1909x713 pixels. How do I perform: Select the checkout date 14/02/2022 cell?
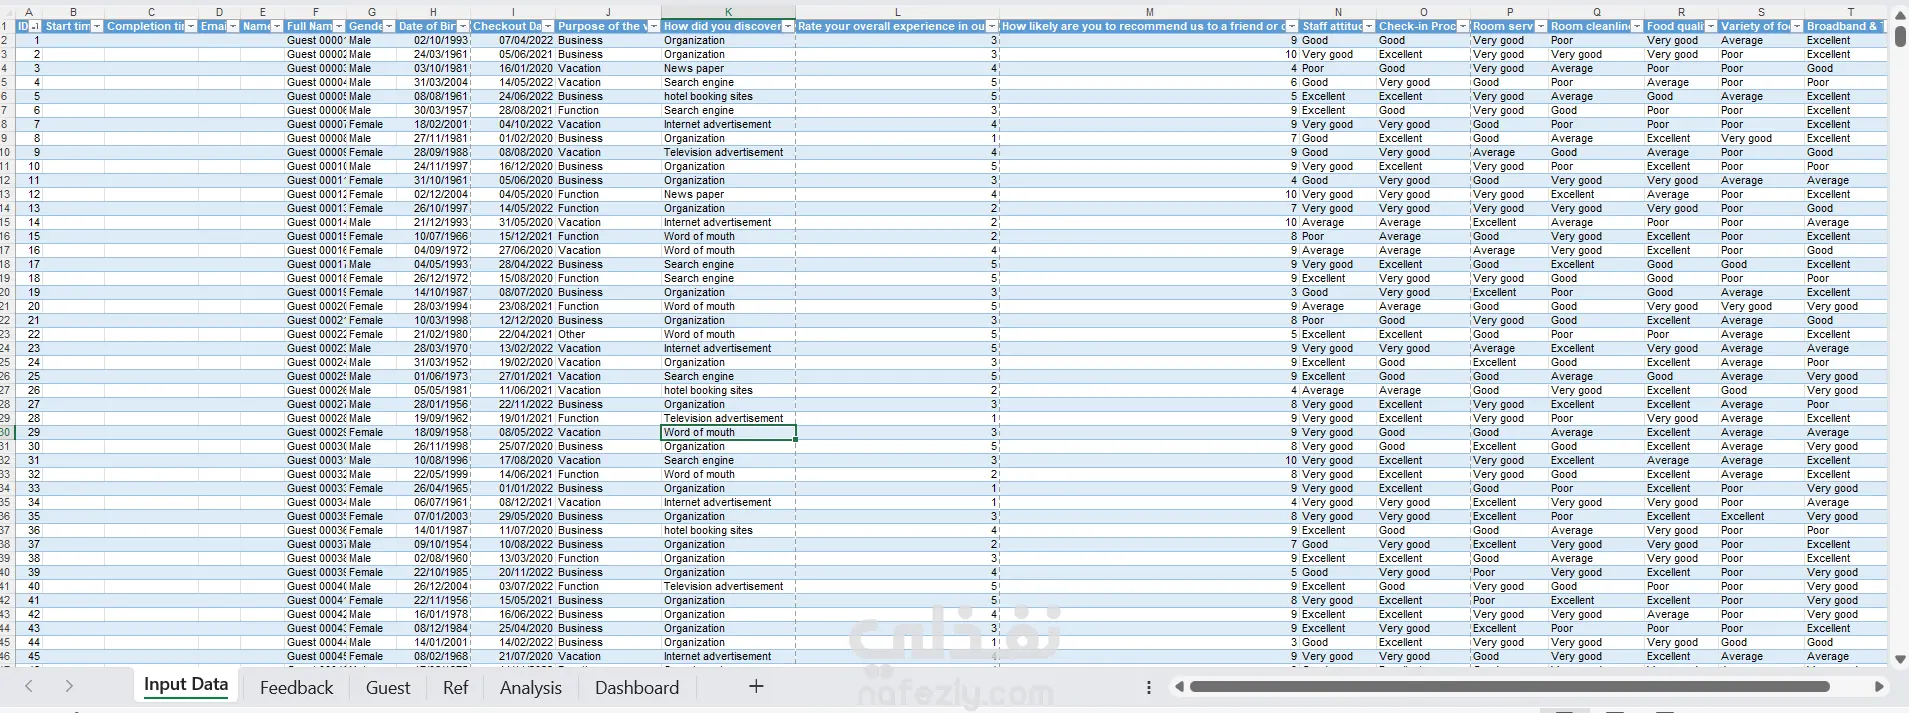click(x=513, y=643)
